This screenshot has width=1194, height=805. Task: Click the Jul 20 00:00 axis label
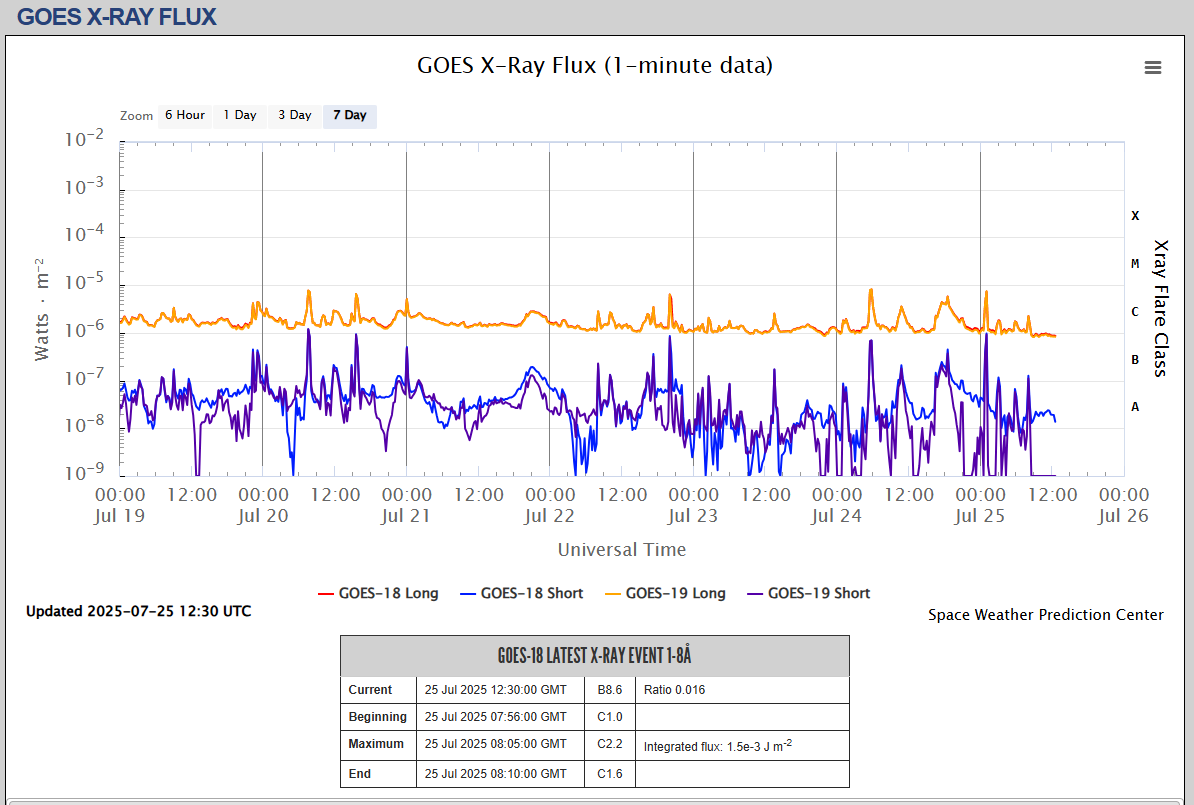pos(263,505)
